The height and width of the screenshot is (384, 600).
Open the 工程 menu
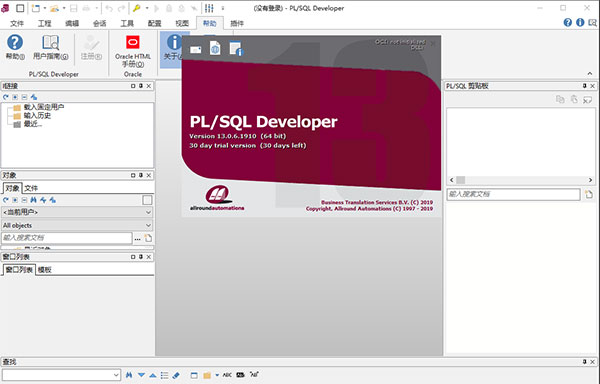click(x=44, y=23)
